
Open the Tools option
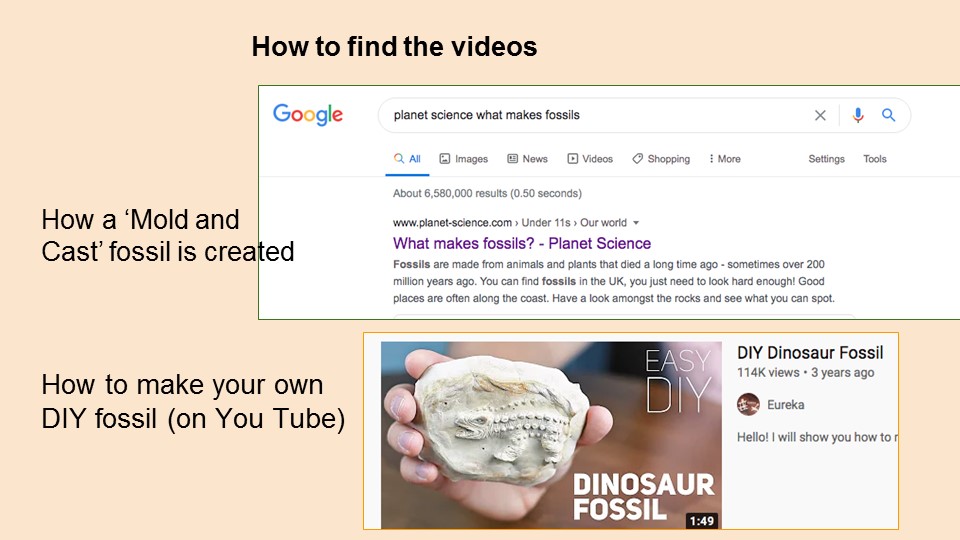pyautogui.click(x=874, y=159)
